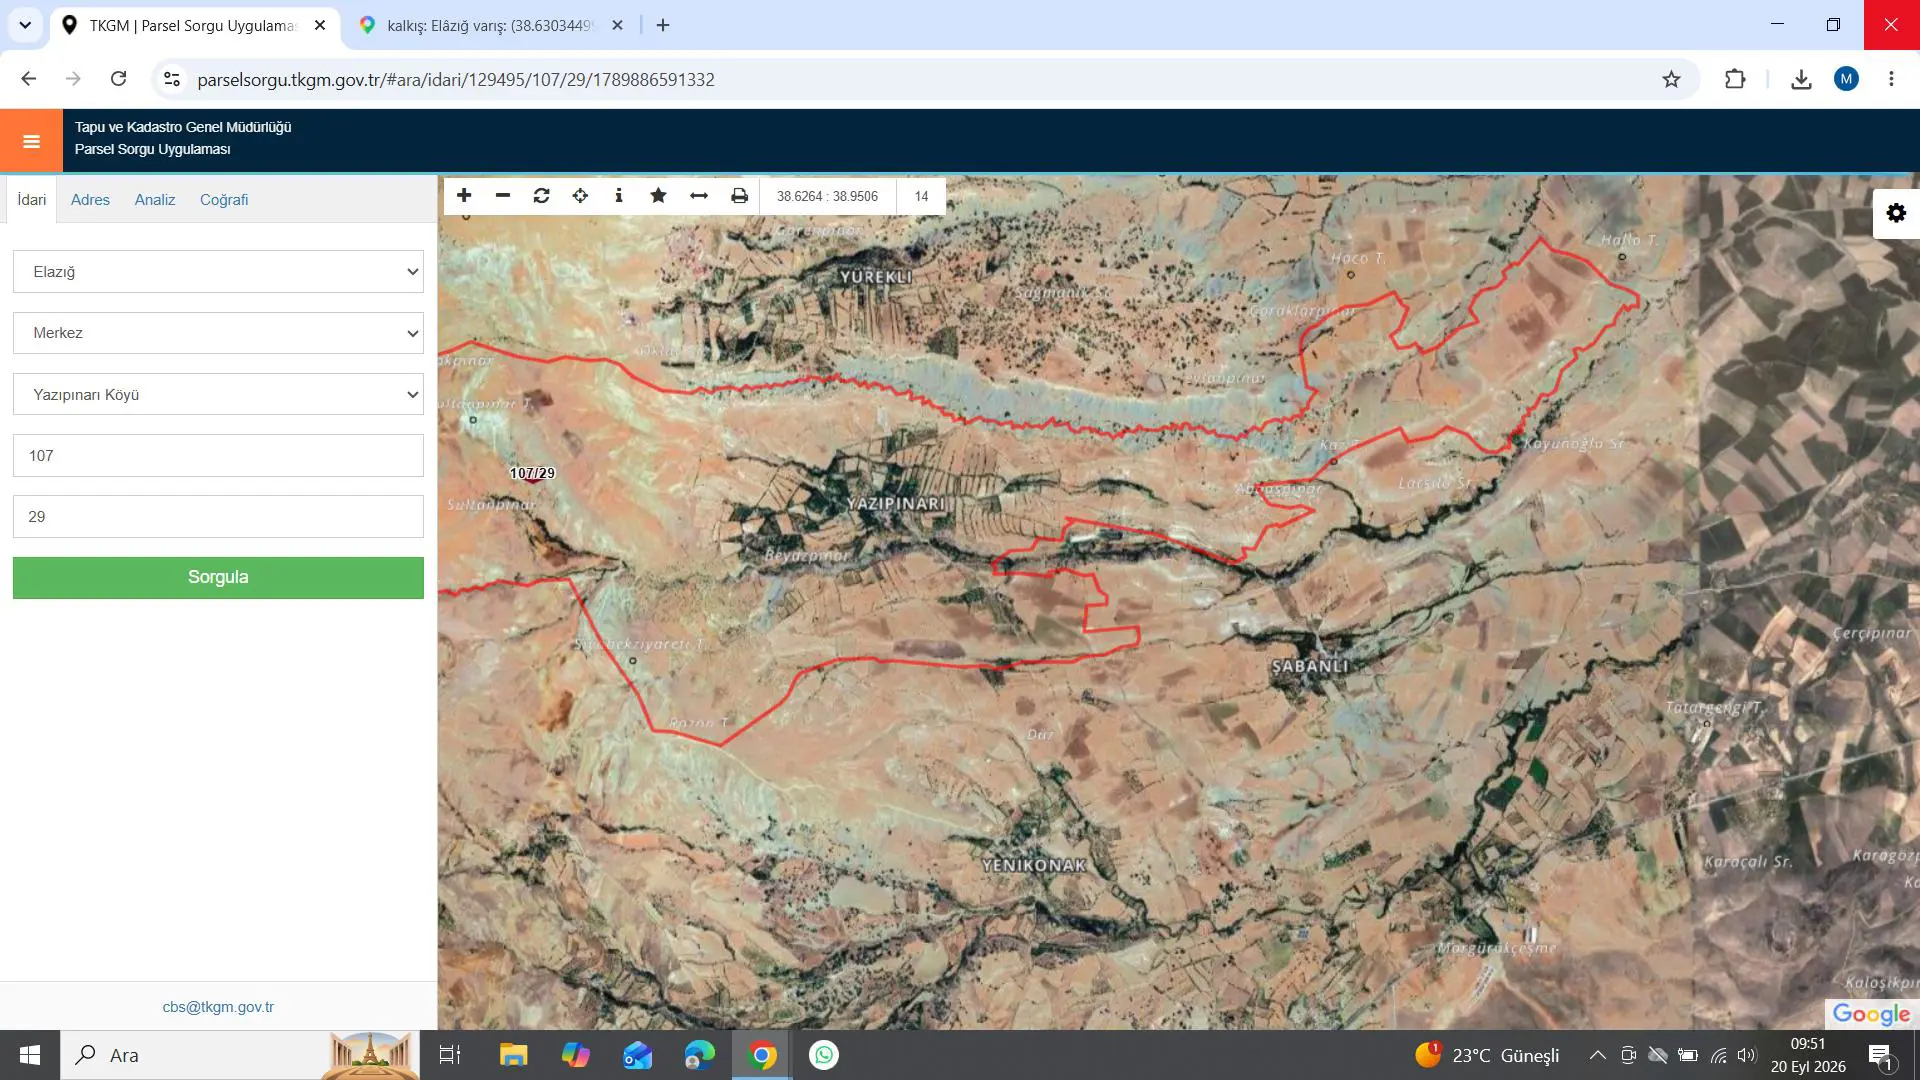The image size is (1920, 1080).
Task: Bookmark this page with the star icon
Action: point(1671,79)
